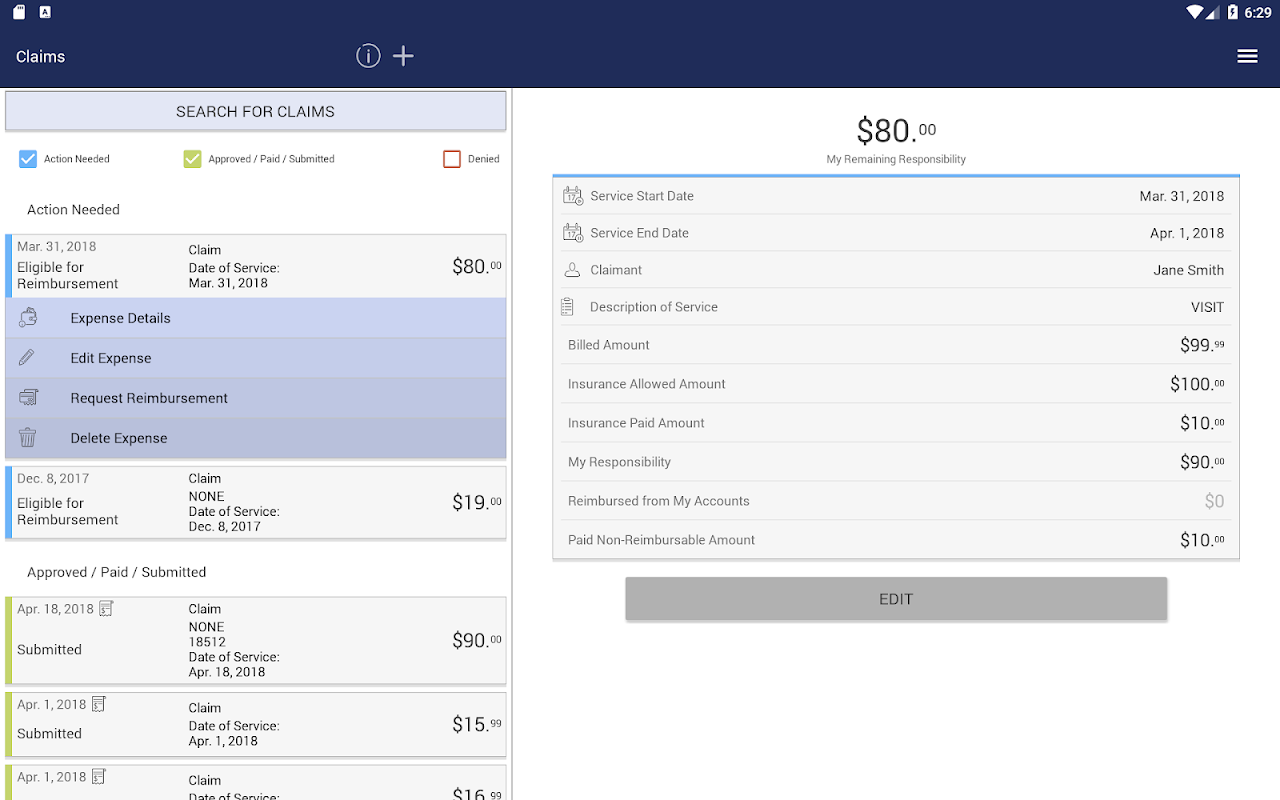Image resolution: width=1280 pixels, height=800 pixels.
Task: Open the submitted $15.99 claim
Action: [x=256, y=724]
